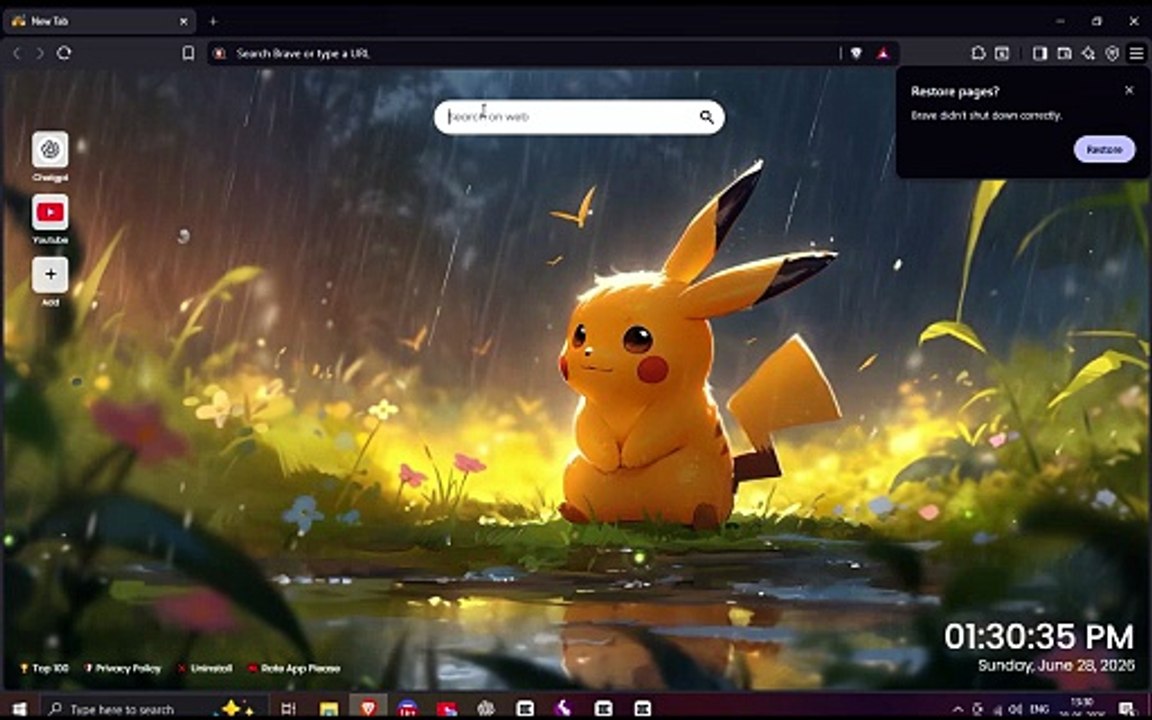The image size is (1152, 720).
Task: Toggle the Brave sidebar panel icon
Action: point(1040,53)
